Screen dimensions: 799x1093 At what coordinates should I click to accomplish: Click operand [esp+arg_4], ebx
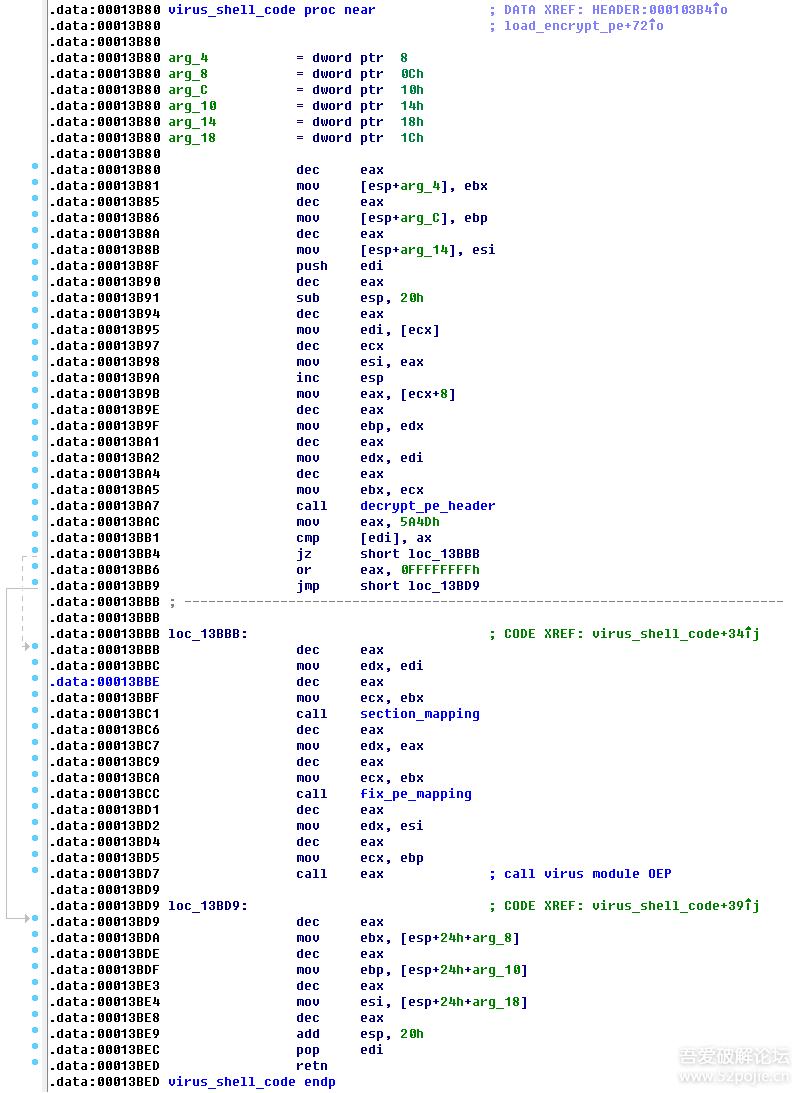tap(424, 186)
